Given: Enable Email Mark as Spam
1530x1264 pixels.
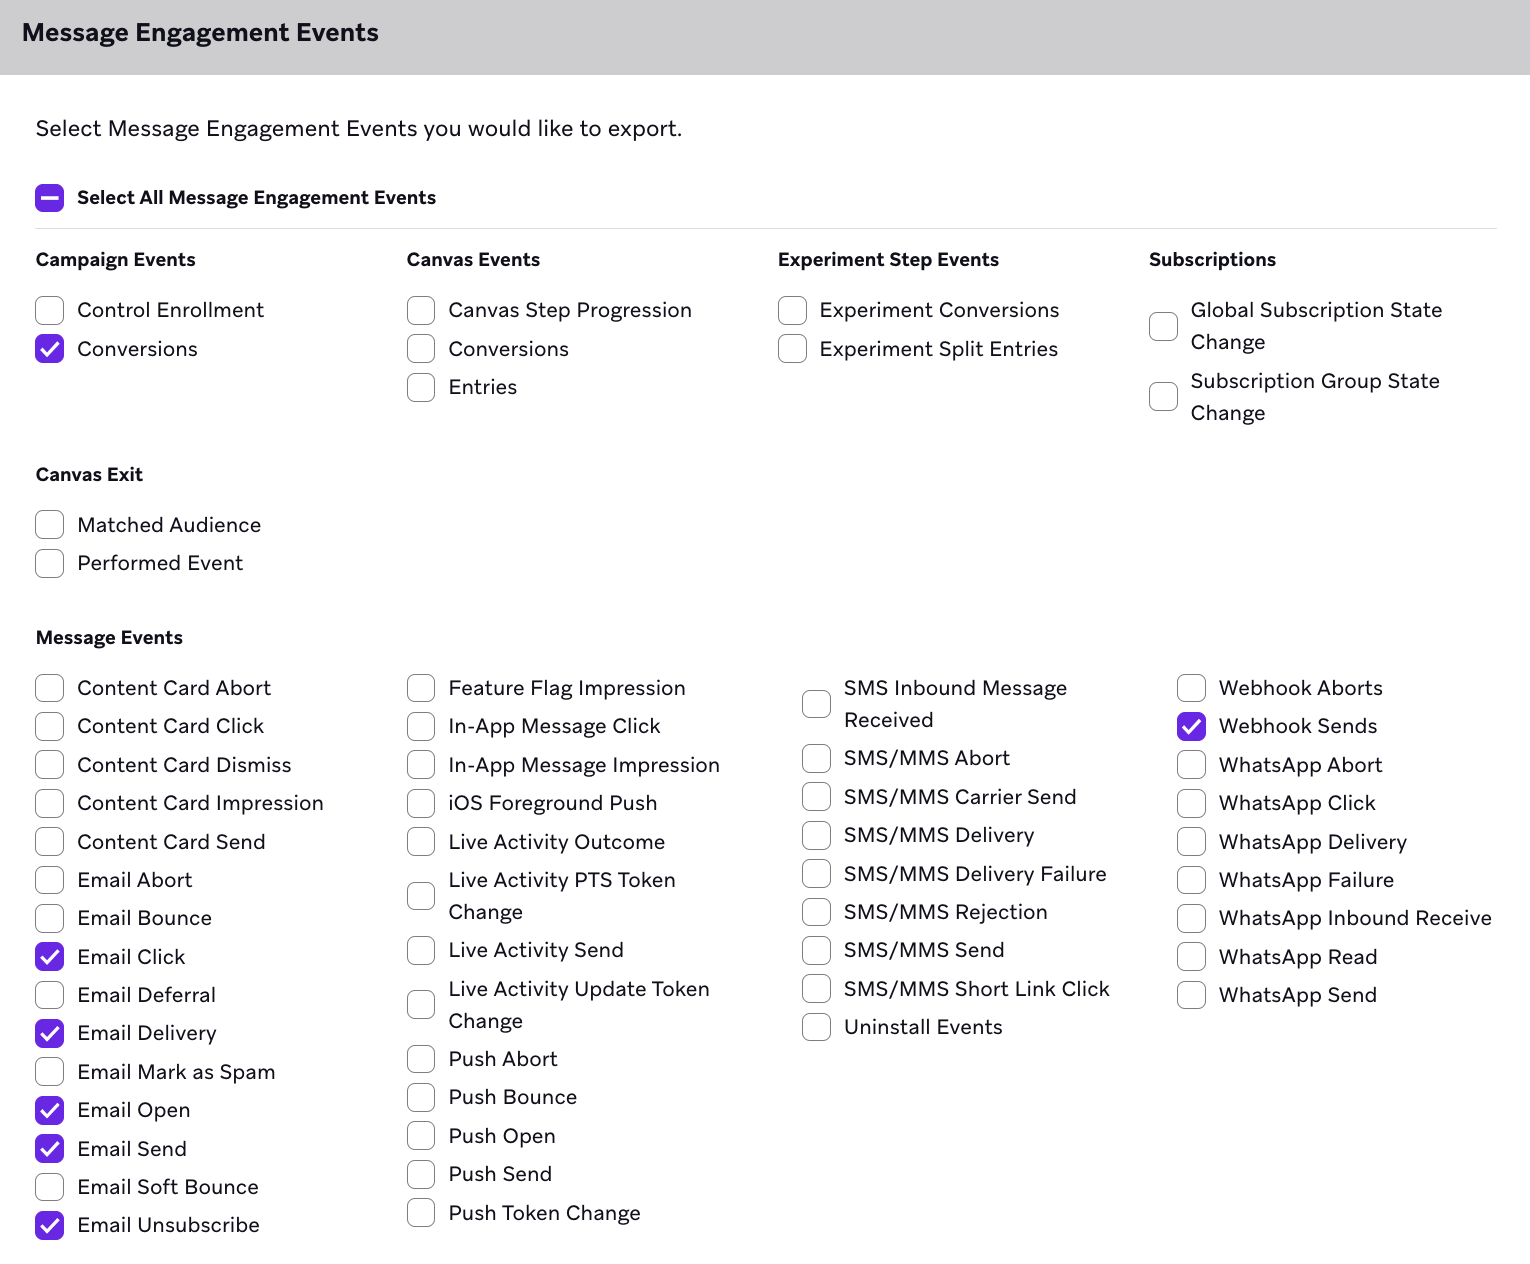Looking at the screenshot, I should tap(49, 1071).
